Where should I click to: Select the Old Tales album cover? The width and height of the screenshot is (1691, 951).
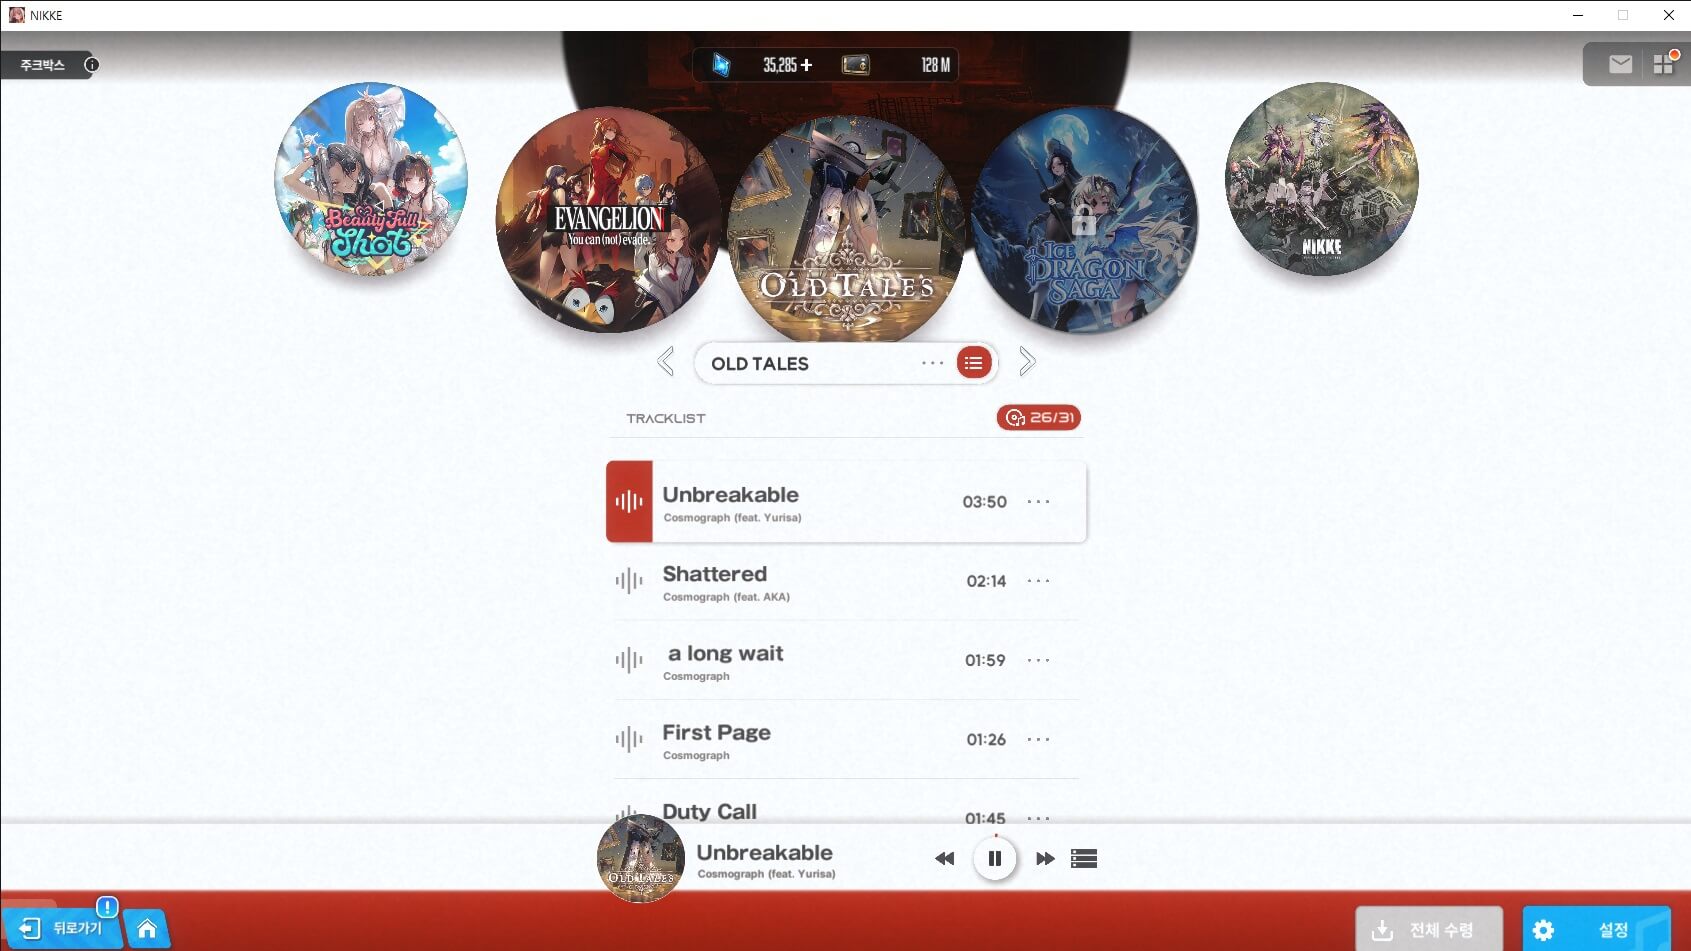click(845, 228)
